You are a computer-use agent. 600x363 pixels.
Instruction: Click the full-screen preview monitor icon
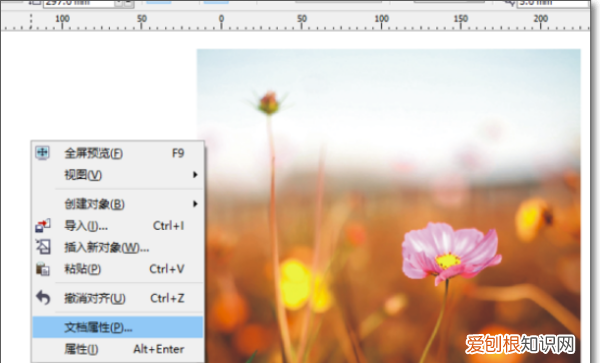tap(42, 153)
